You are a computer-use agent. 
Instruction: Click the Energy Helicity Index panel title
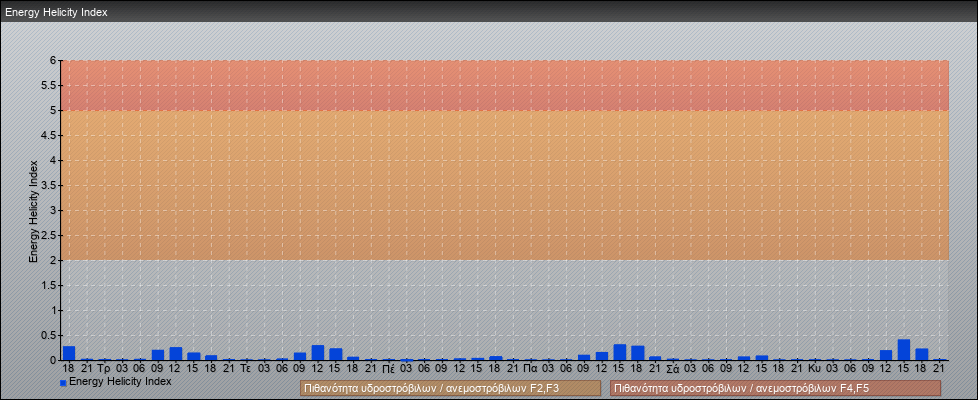tap(56, 12)
